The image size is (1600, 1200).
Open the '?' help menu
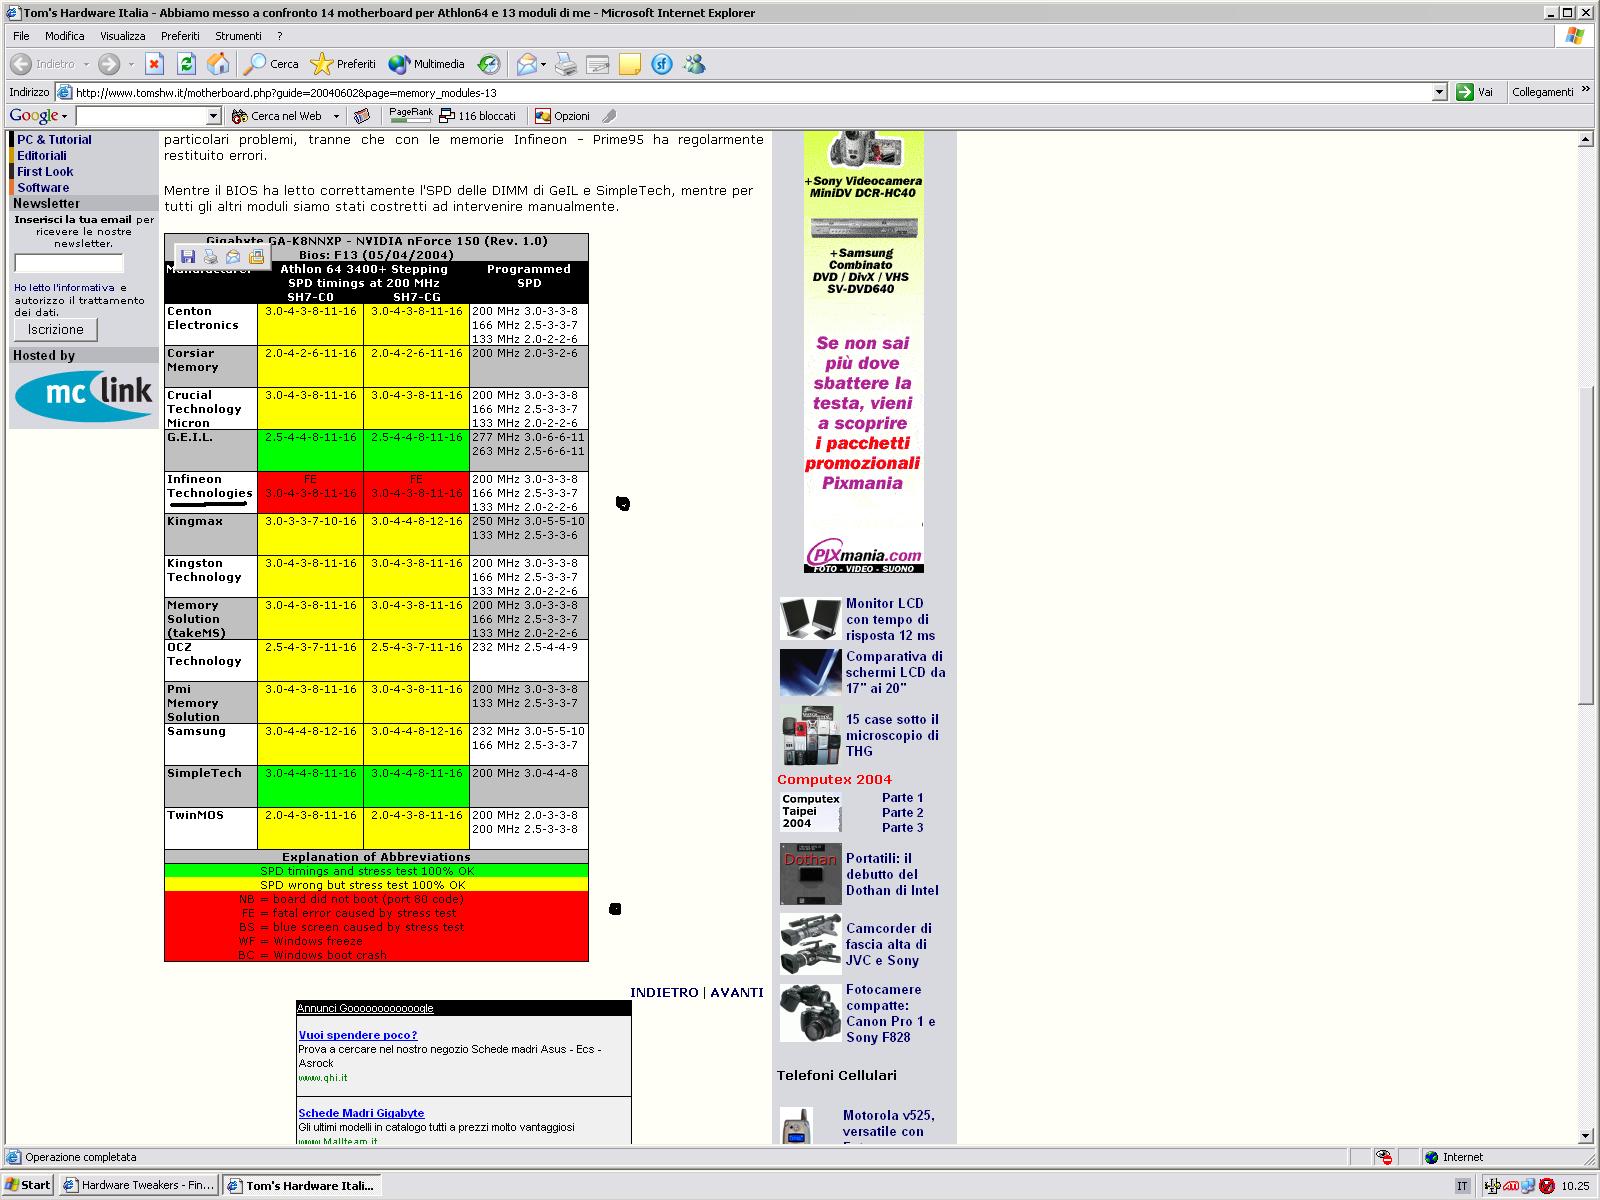pos(280,36)
